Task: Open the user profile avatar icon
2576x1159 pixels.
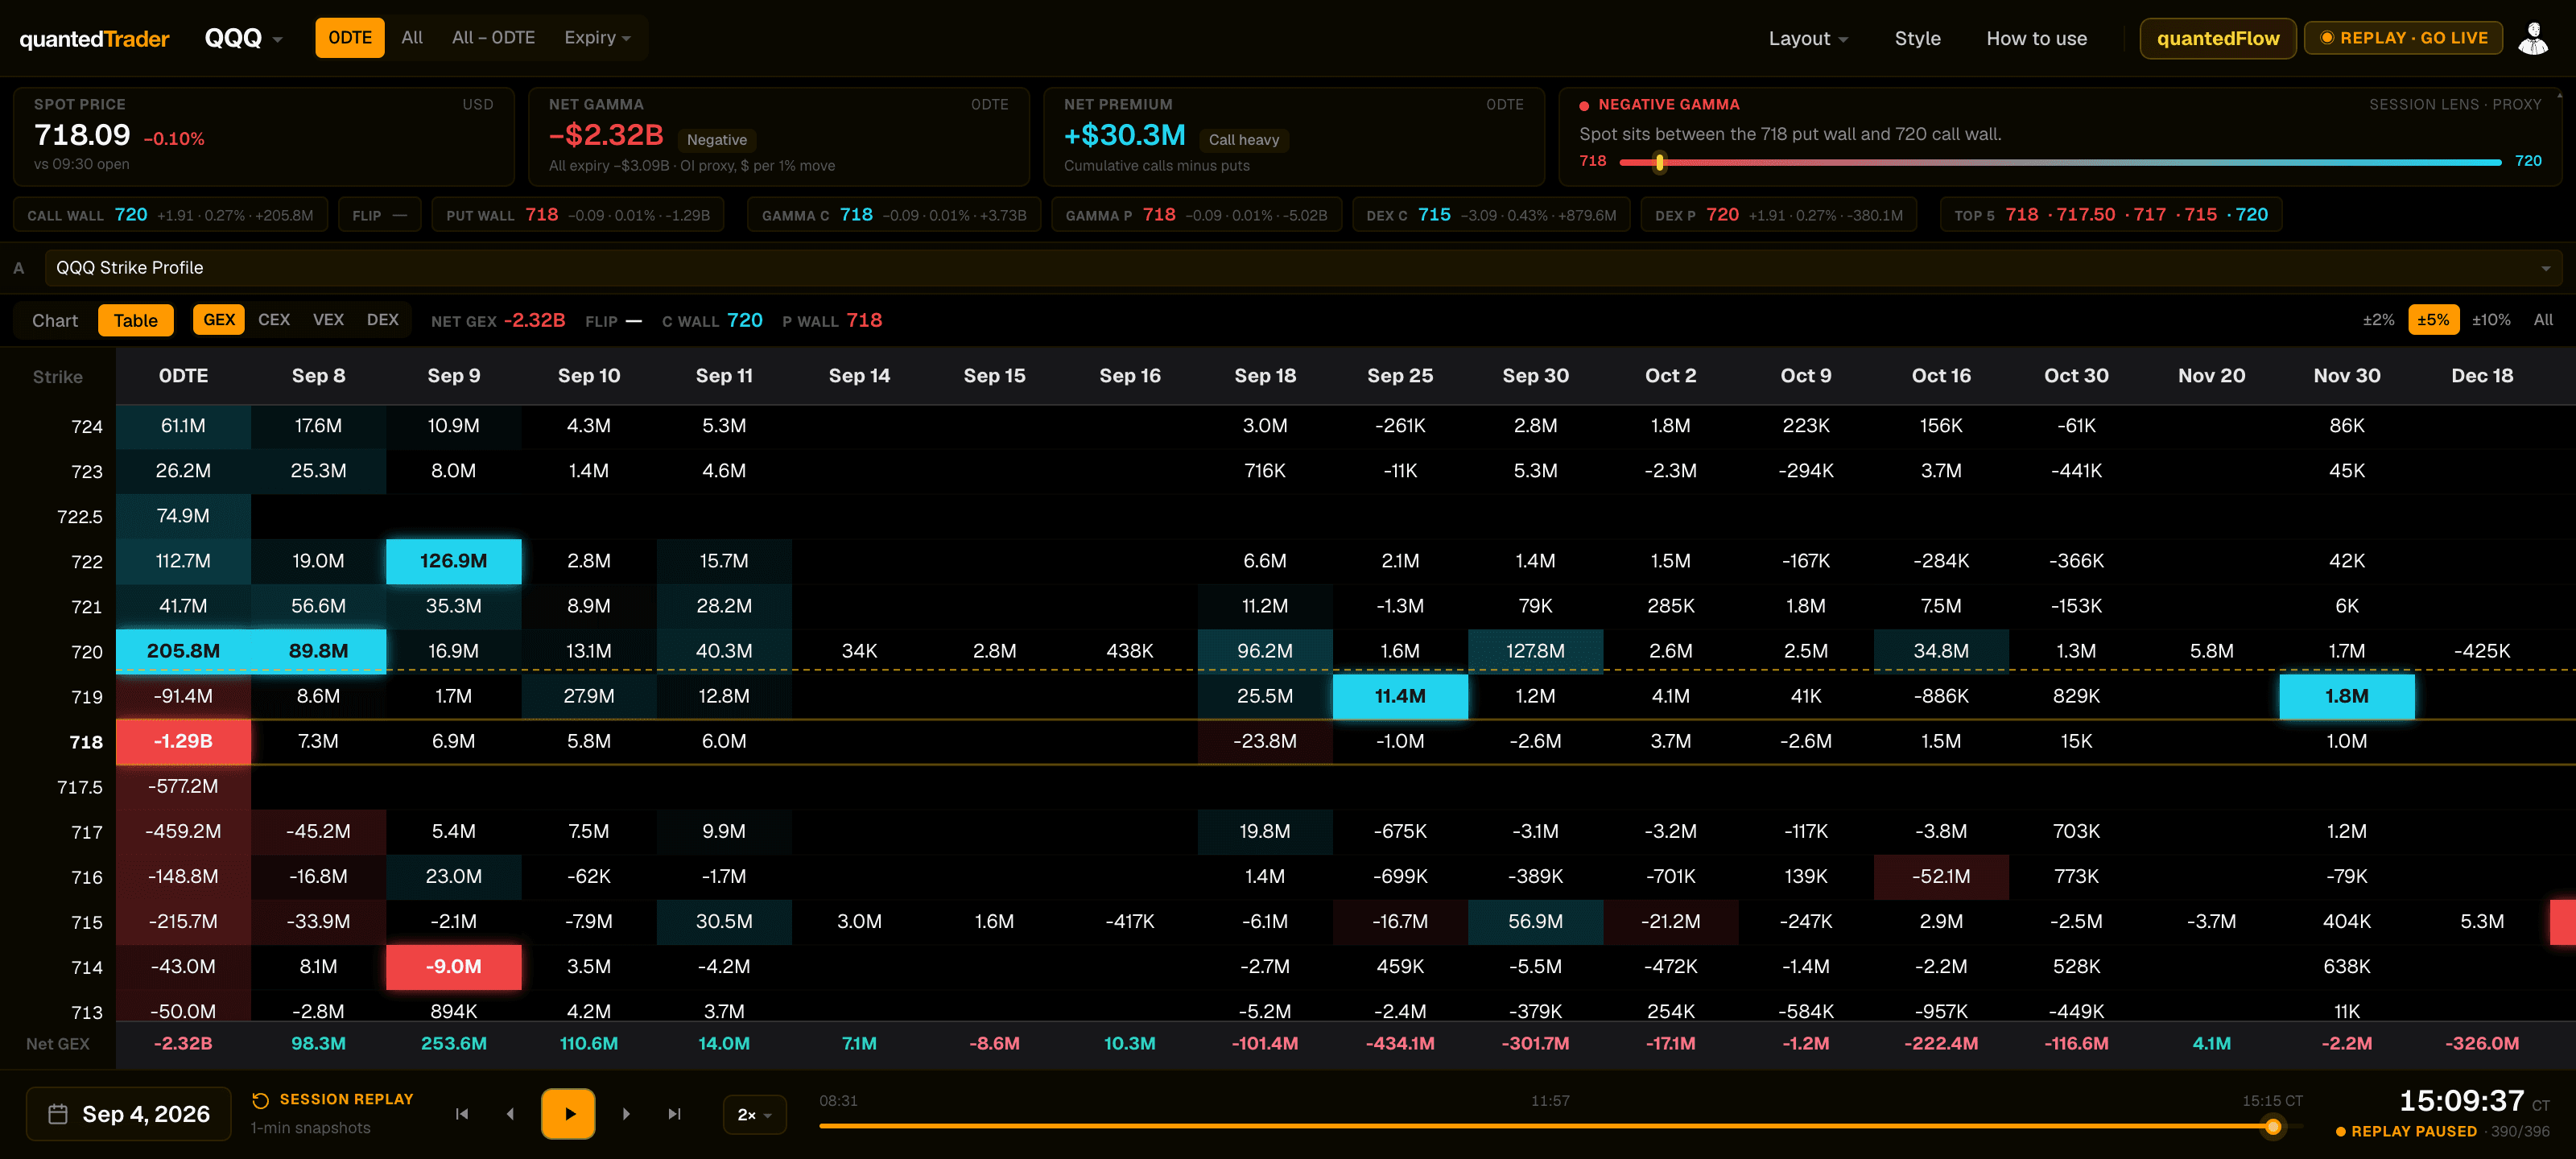Action: point(2532,38)
